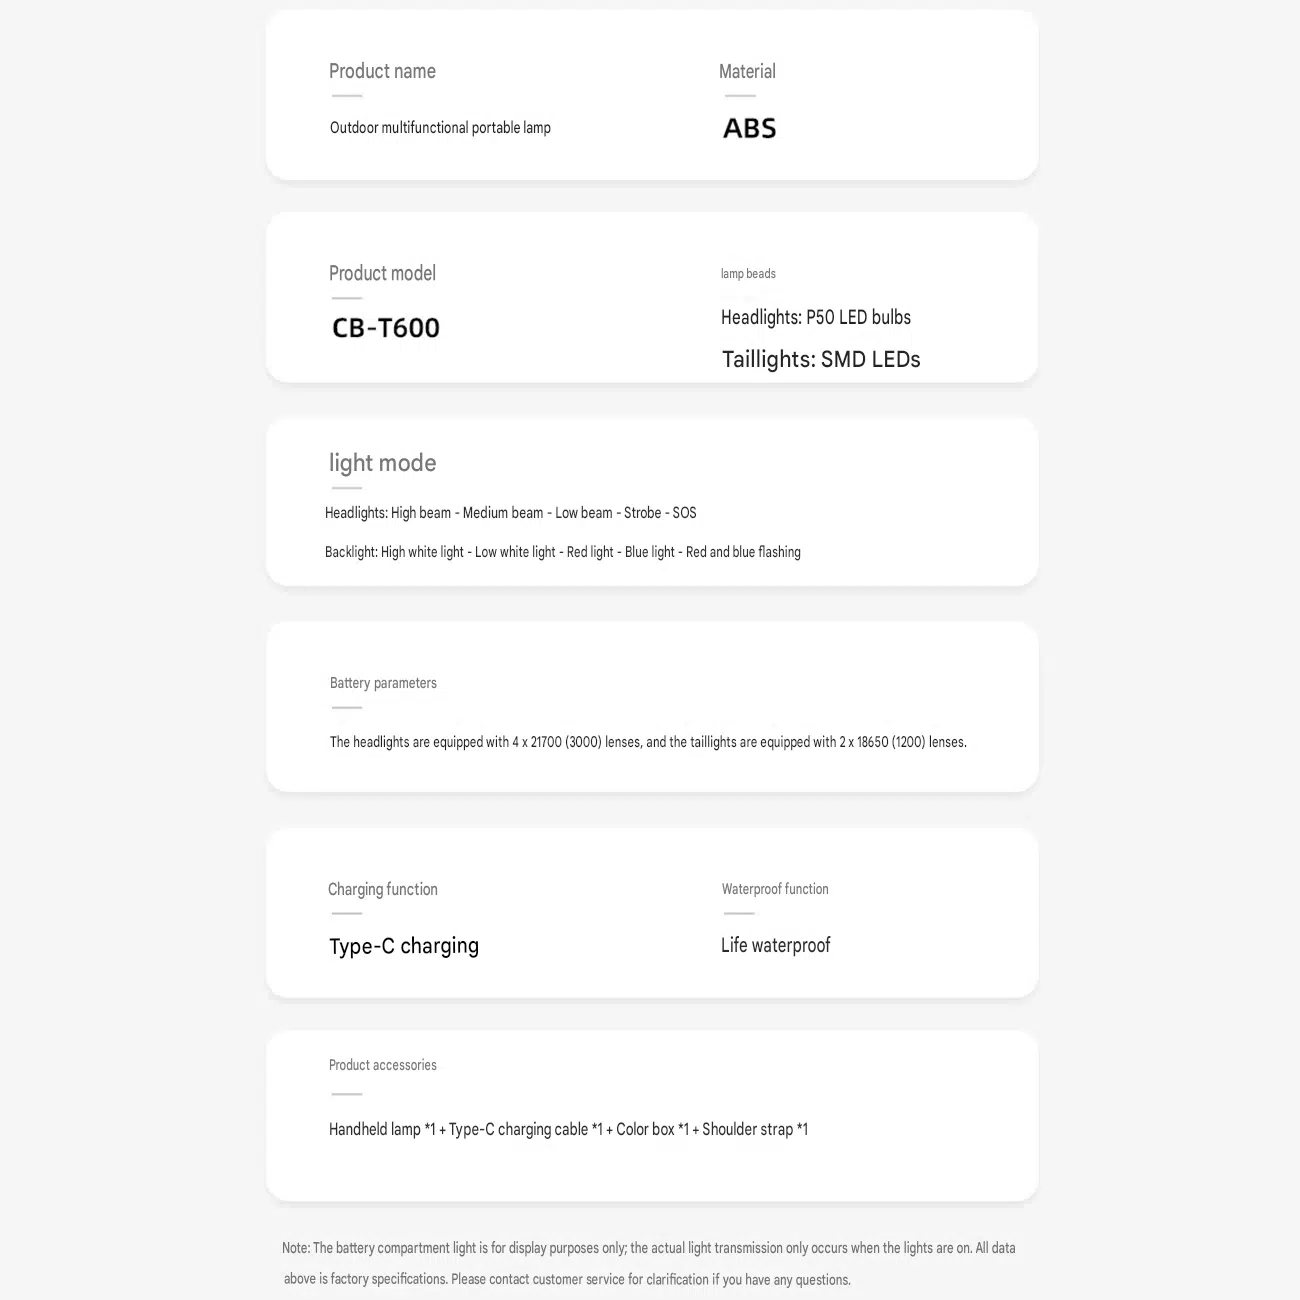Image resolution: width=1300 pixels, height=1300 pixels.
Task: Click the battery lenses description sentence
Action: [648, 742]
